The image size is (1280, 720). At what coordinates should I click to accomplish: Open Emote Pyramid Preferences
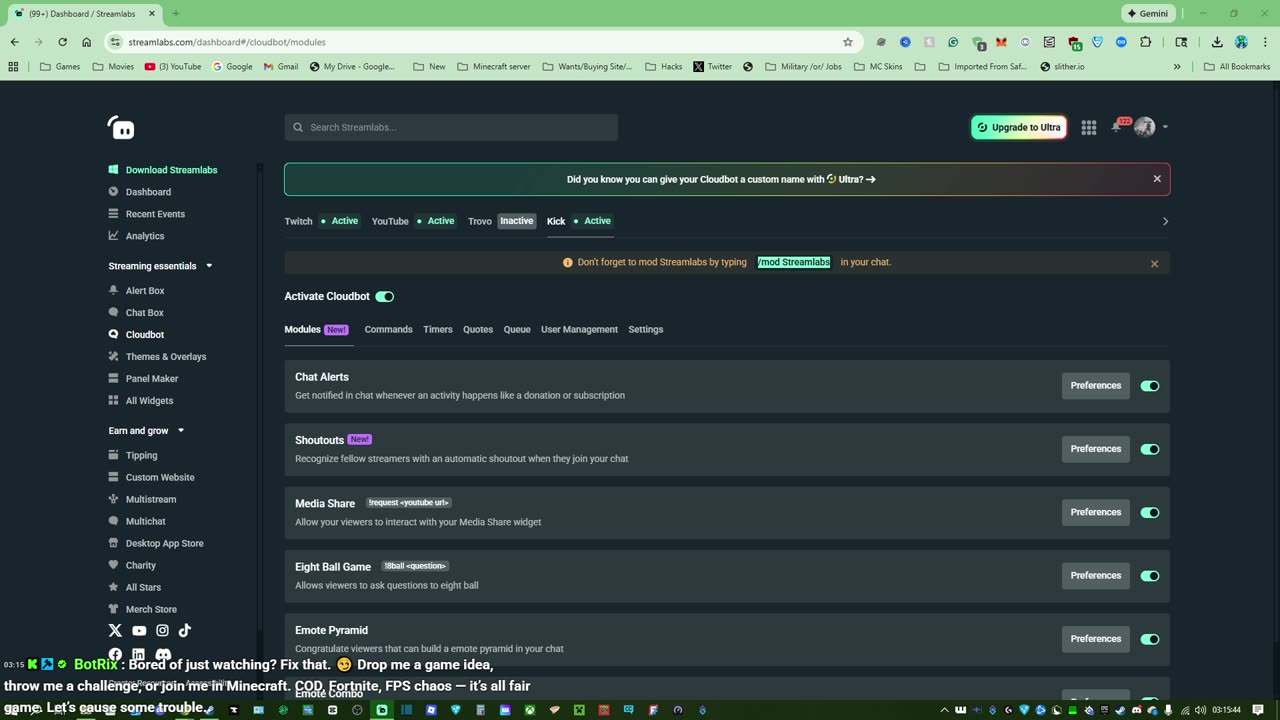coord(1096,639)
